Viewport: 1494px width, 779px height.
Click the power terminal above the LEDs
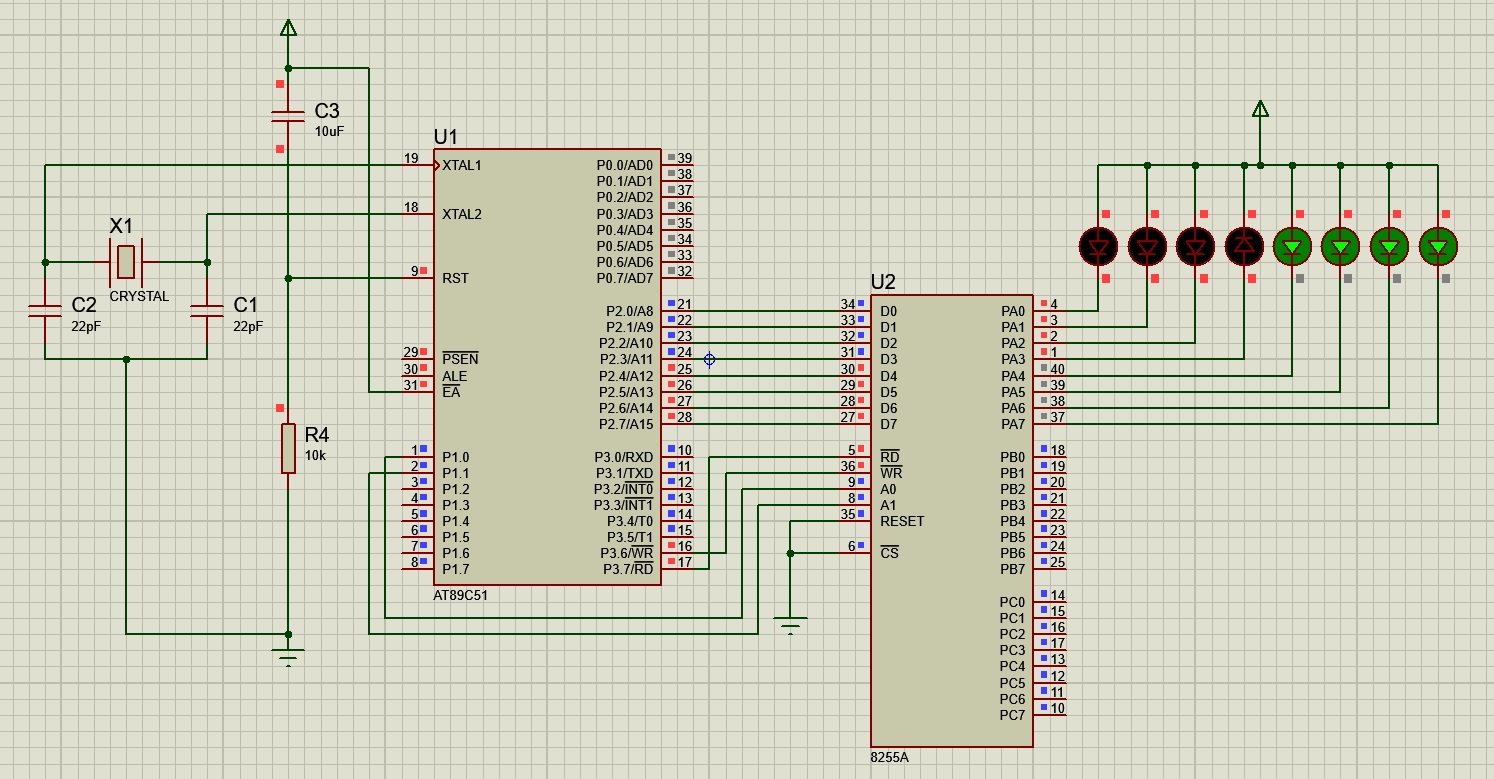tap(1260, 109)
